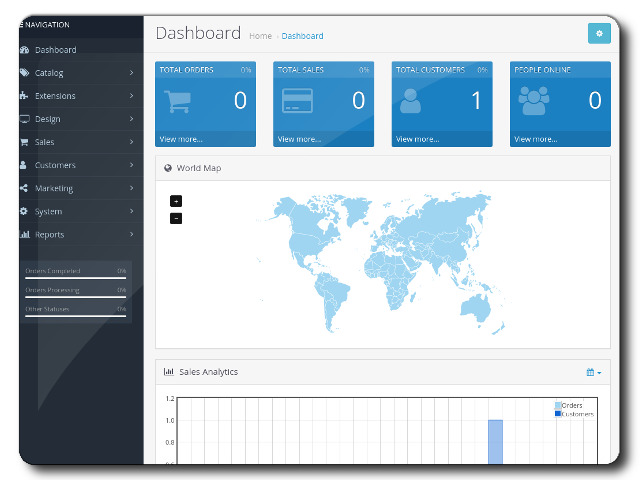Open the Sales Analytics calendar range dropdown

(594, 372)
